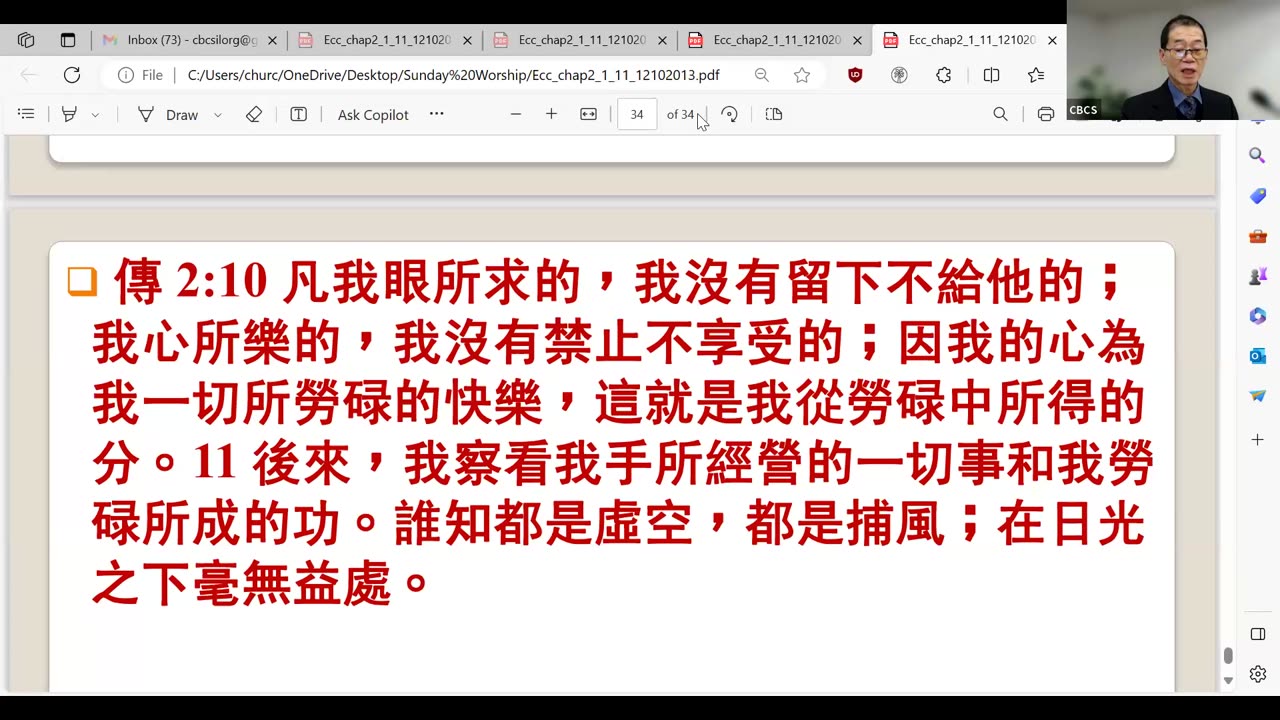Open the sidebar Games panel
The height and width of the screenshot is (720, 1280).
(x=1258, y=276)
